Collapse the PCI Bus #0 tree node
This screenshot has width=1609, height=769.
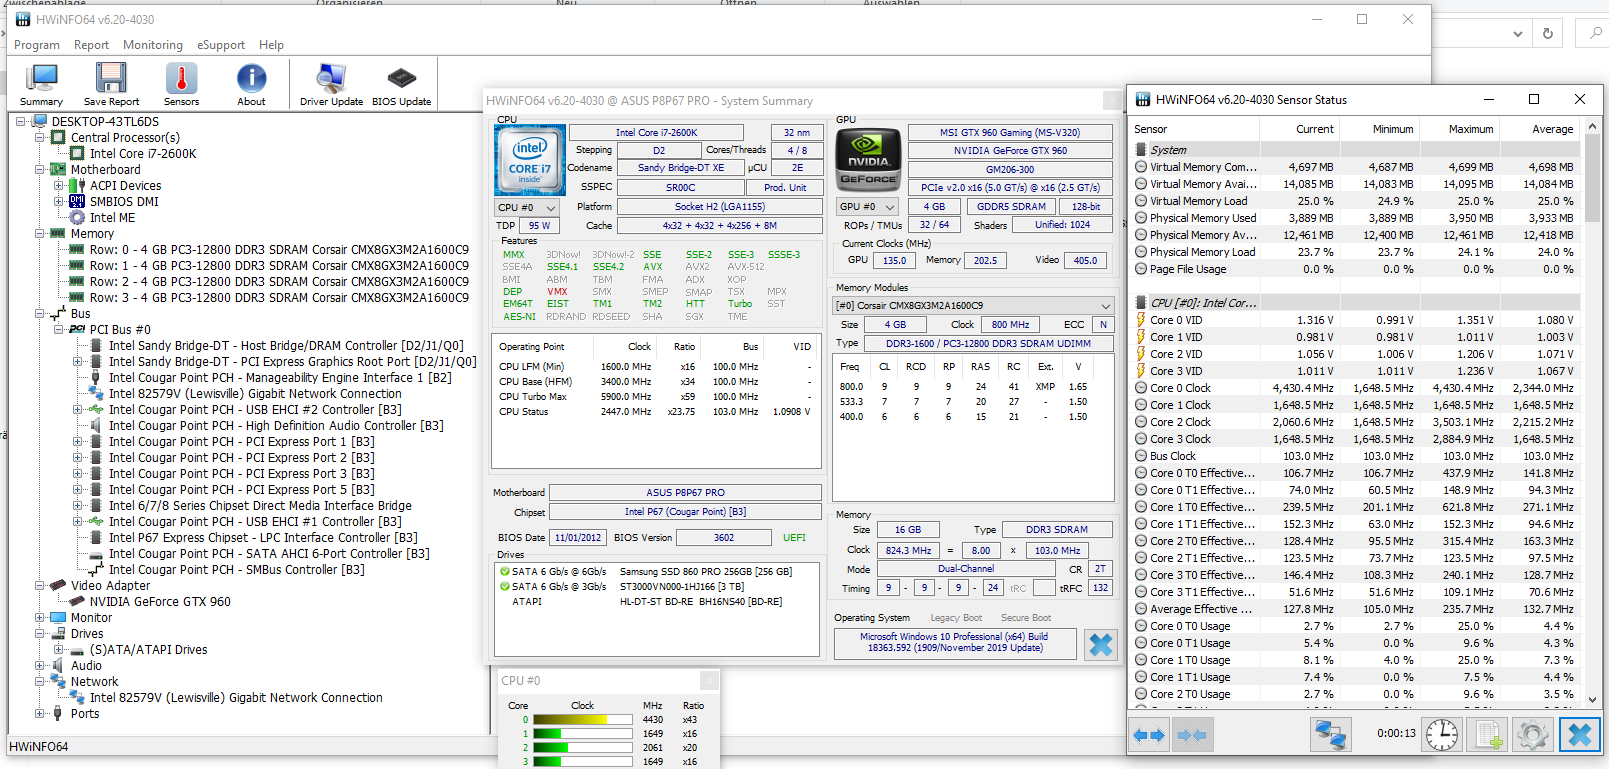click(x=59, y=330)
